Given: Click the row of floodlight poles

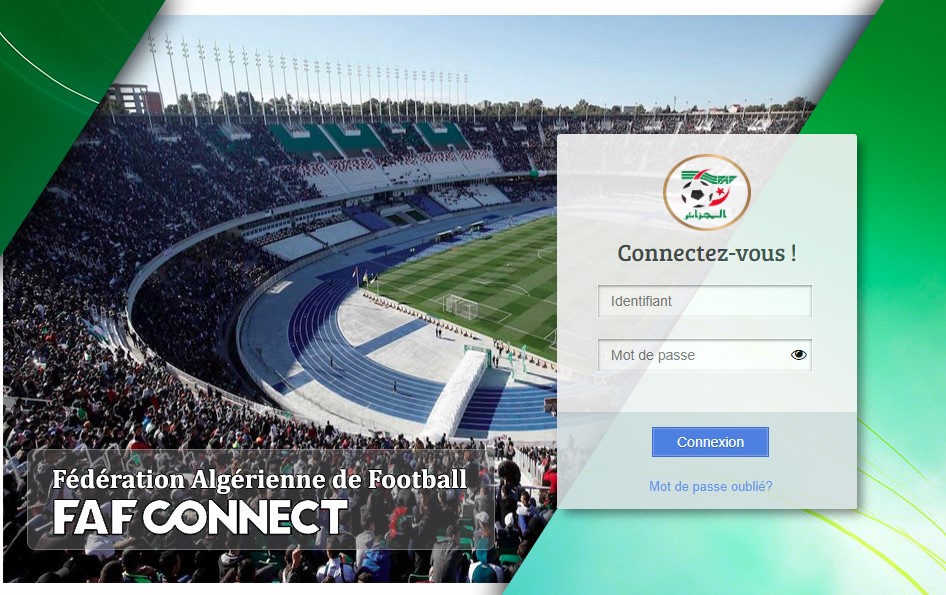Looking at the screenshot, I should click(308, 78).
